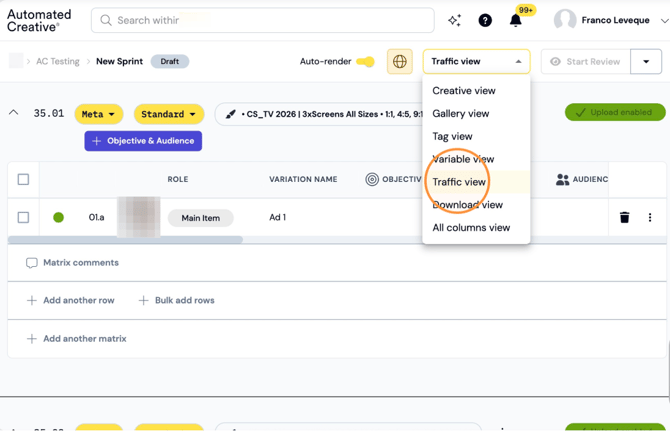Open Matrix comments
Image resolution: width=670 pixels, height=431 pixels.
(72, 263)
